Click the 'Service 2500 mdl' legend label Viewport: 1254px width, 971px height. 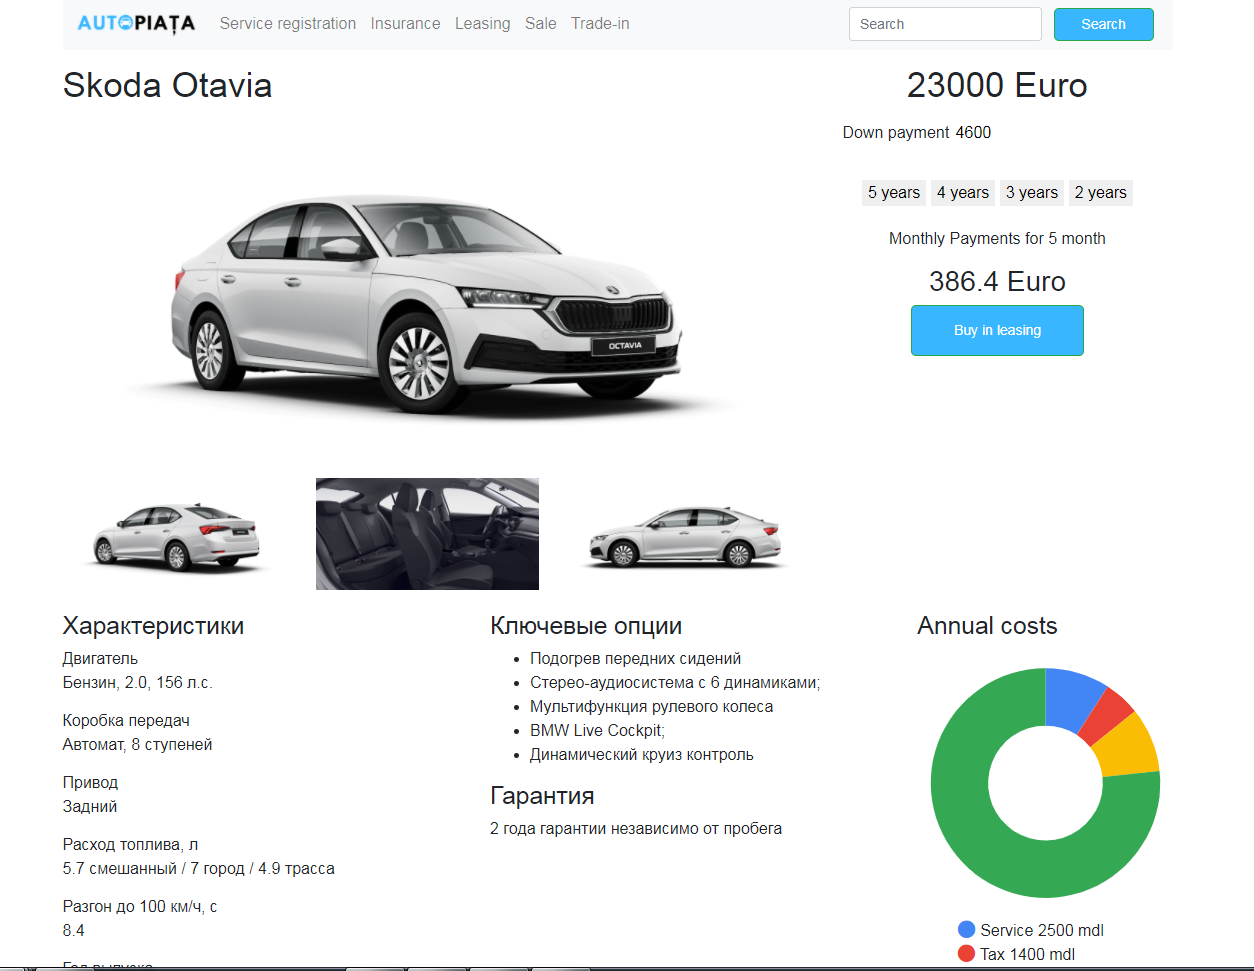1042,930
